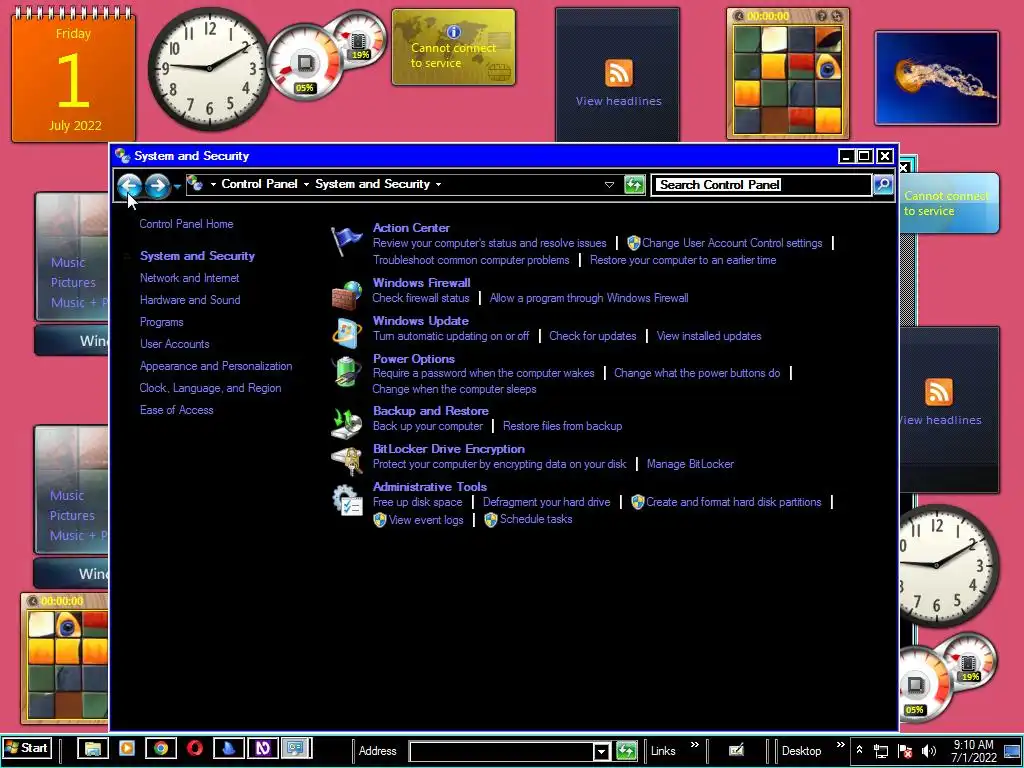Click the orange calendar gadget showing Friday 1
Viewport: 1024px width, 768px height.
coord(73,75)
